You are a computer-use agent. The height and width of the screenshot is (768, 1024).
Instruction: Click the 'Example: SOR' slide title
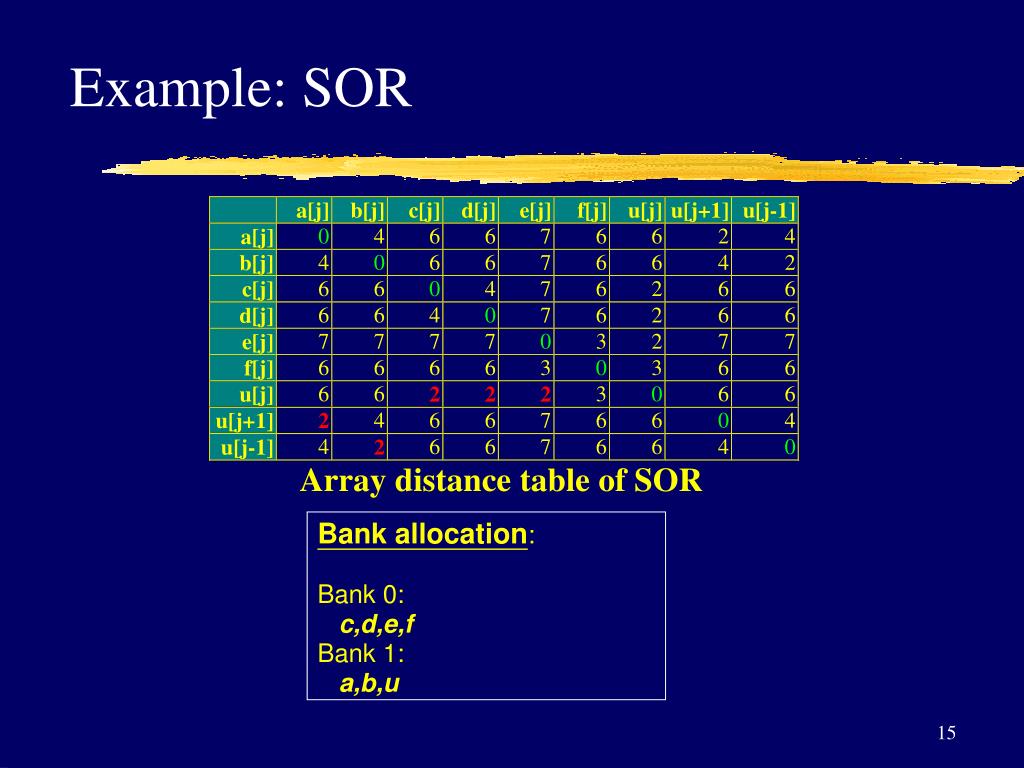tap(240, 88)
